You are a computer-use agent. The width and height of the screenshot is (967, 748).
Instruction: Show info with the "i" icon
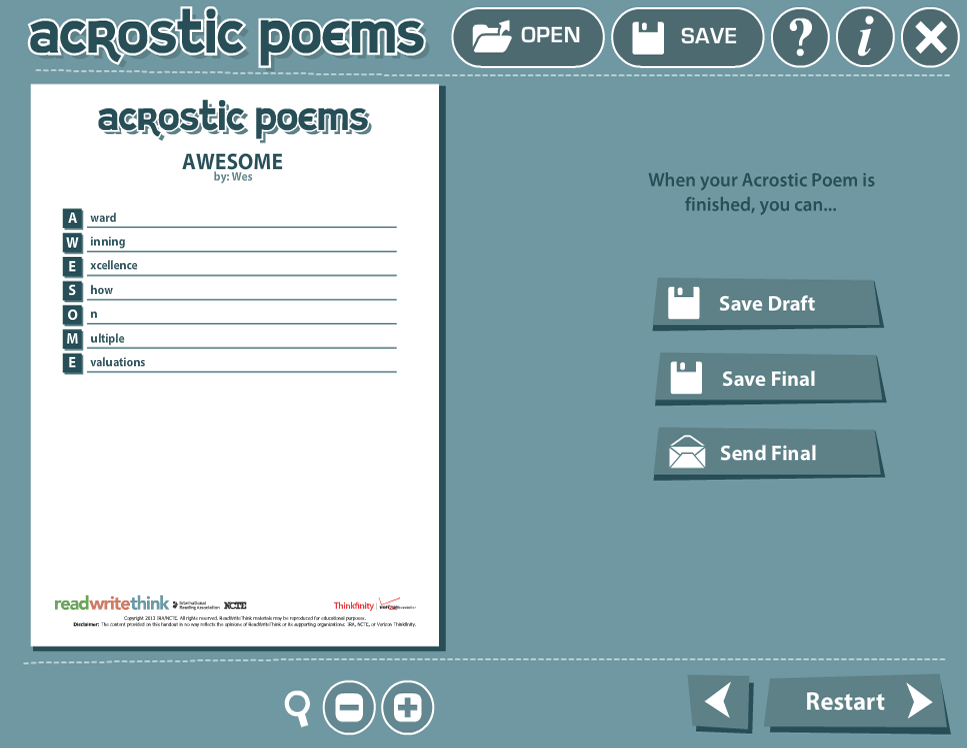[865, 37]
